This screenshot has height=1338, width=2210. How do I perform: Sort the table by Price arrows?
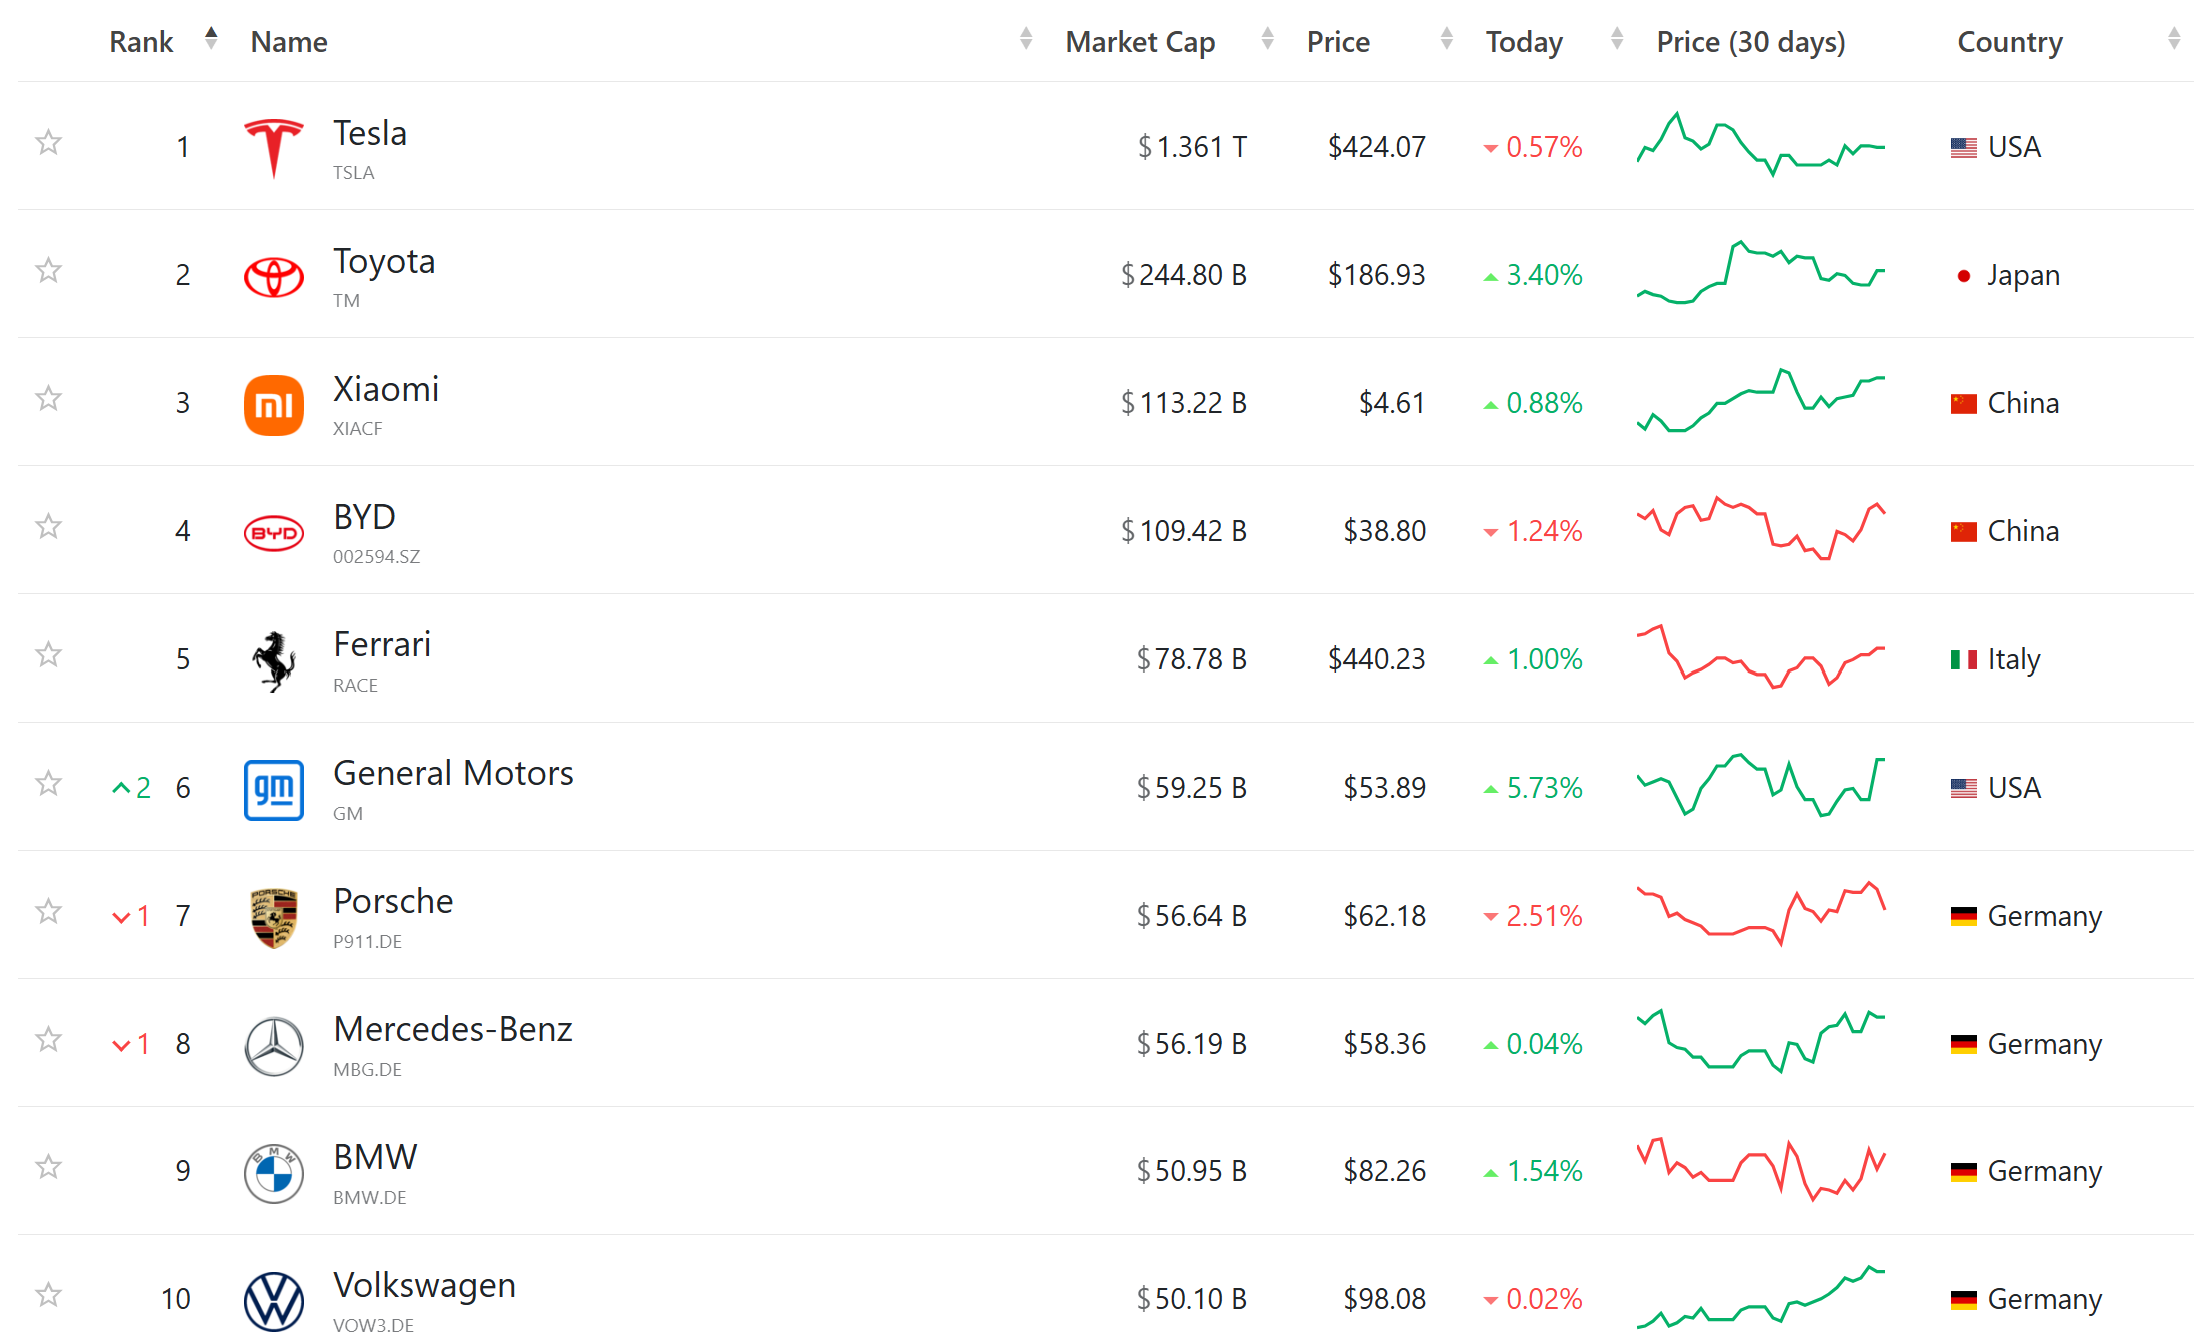tap(1446, 40)
